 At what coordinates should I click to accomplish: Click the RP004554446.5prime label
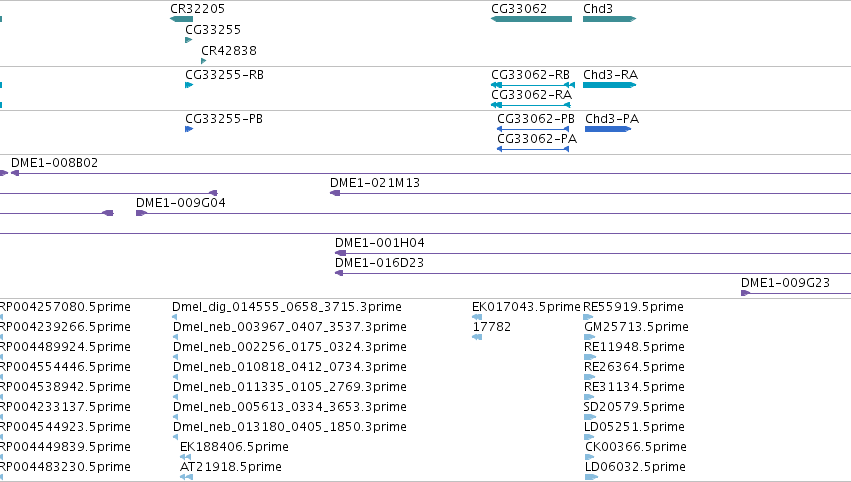[65, 367]
